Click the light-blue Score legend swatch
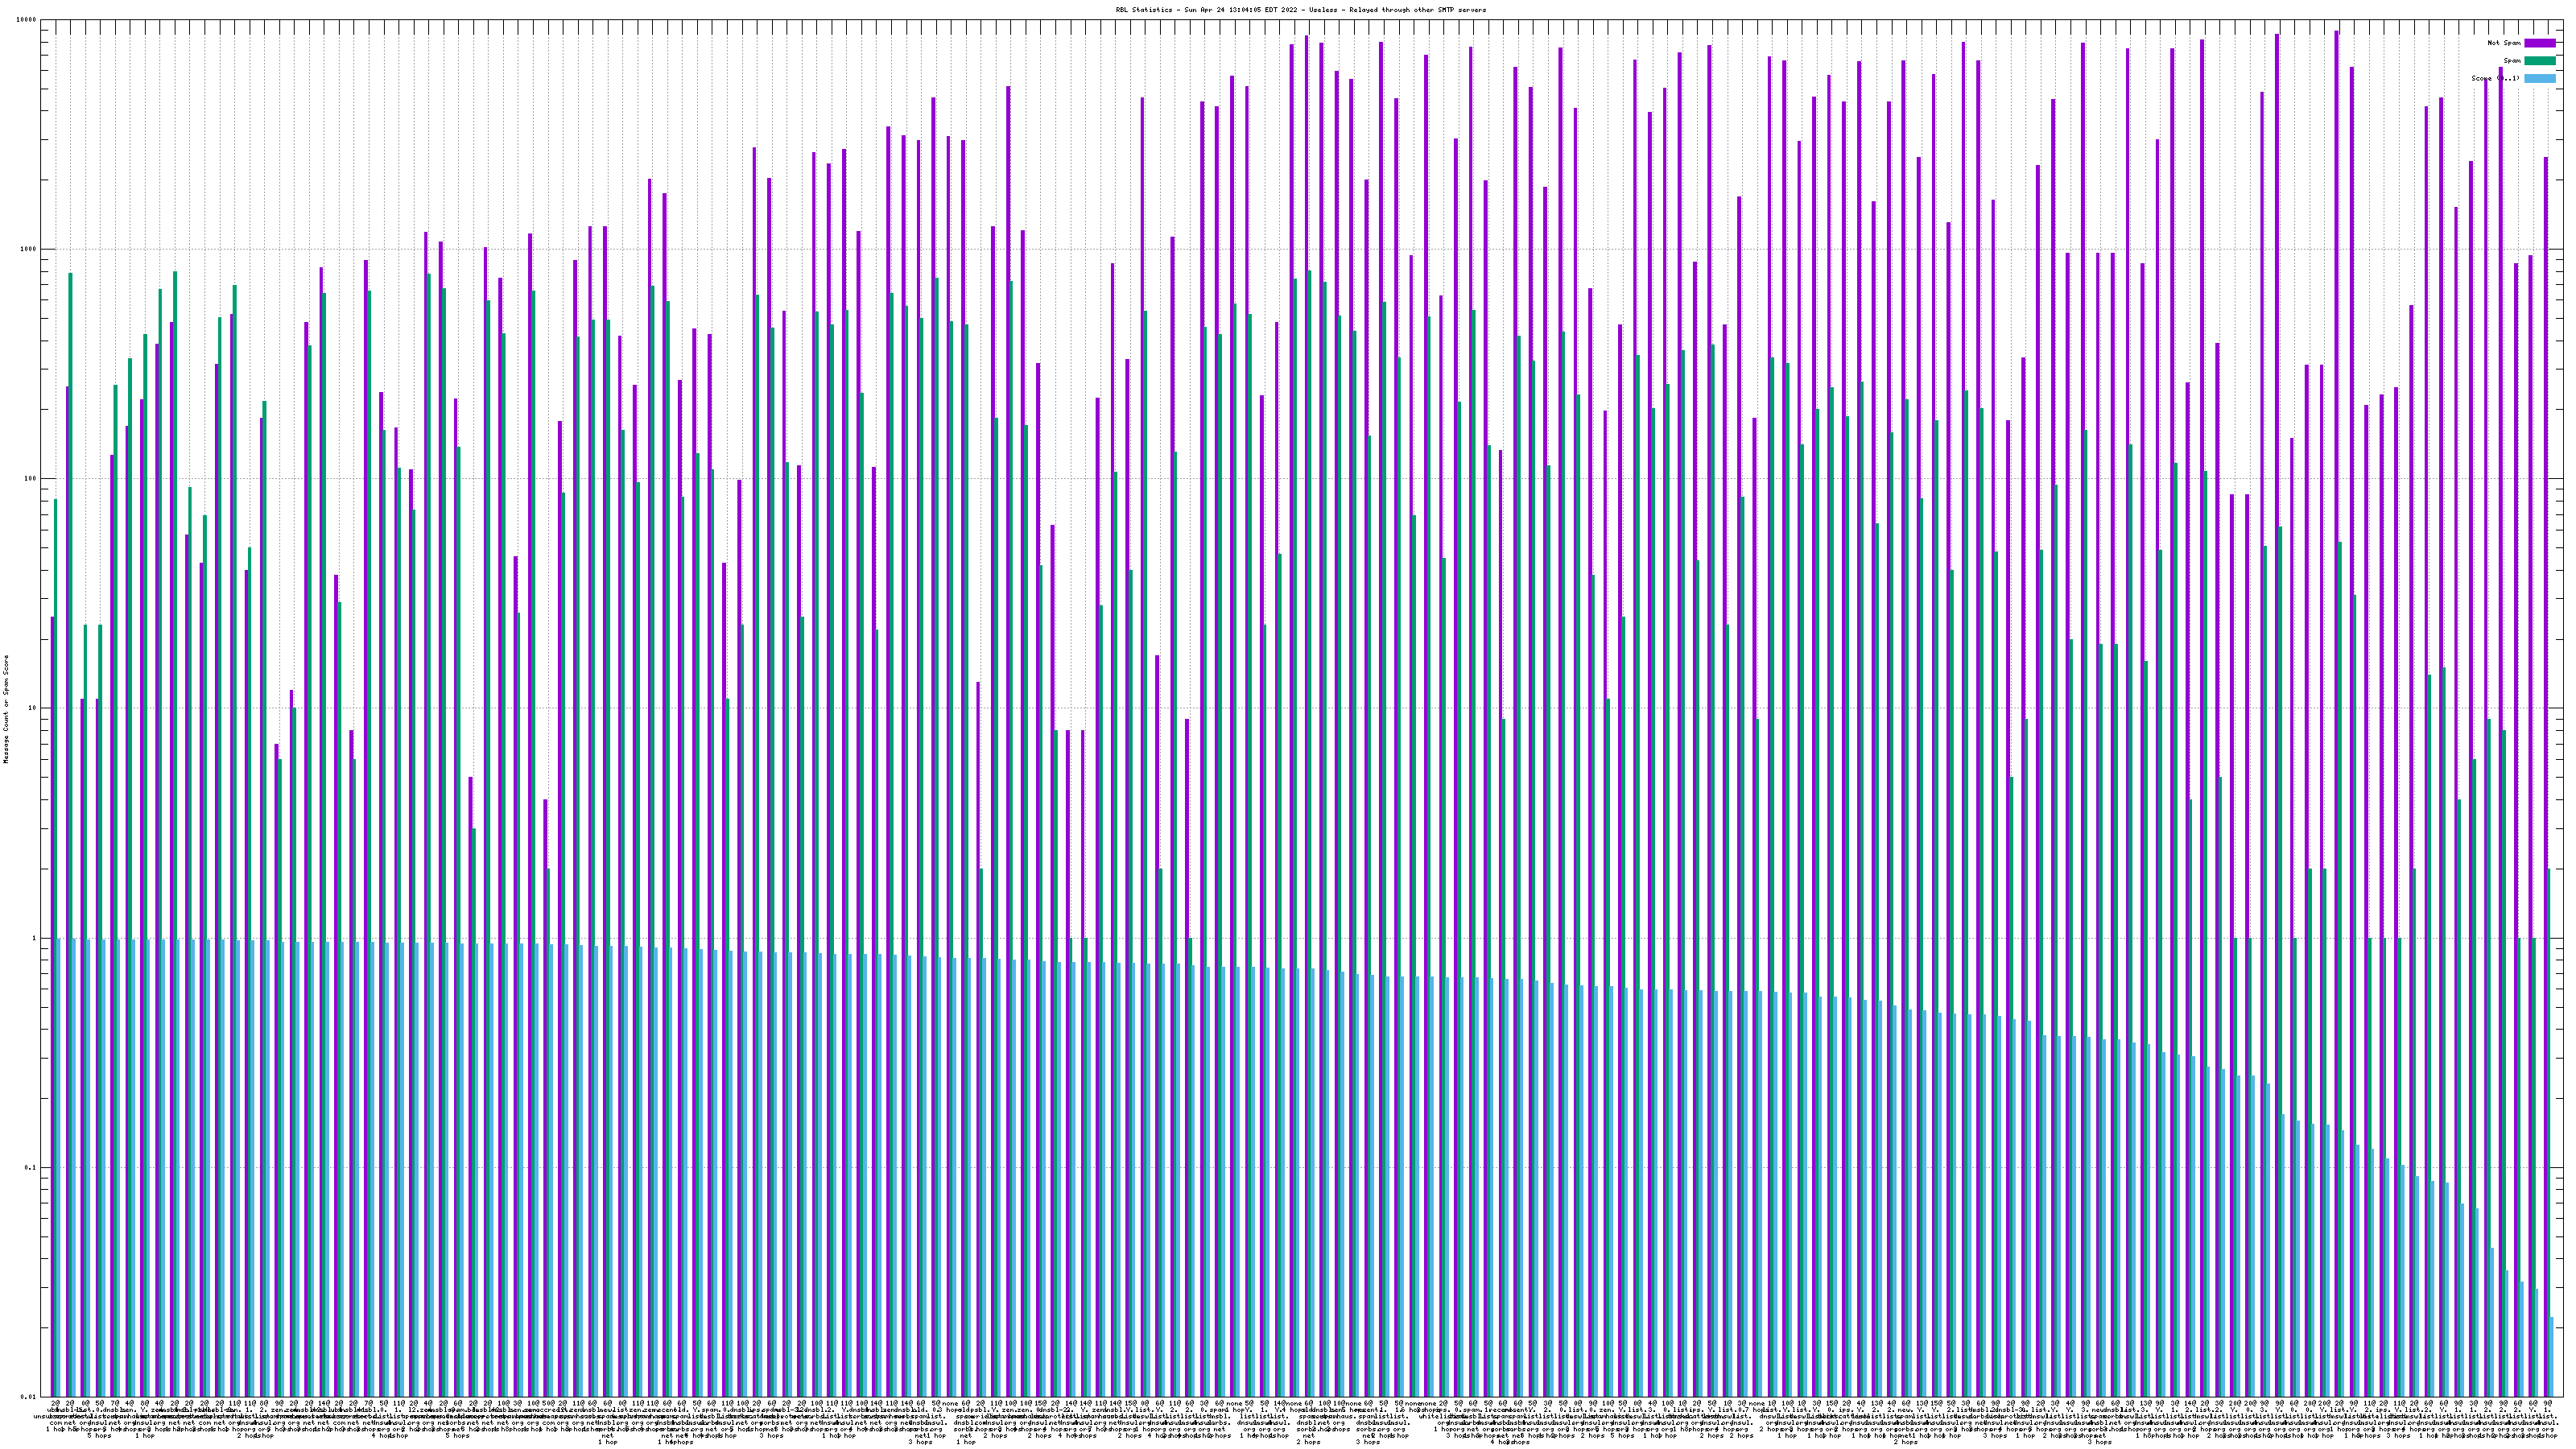The width and height of the screenshot is (2576, 1449). point(2540,79)
